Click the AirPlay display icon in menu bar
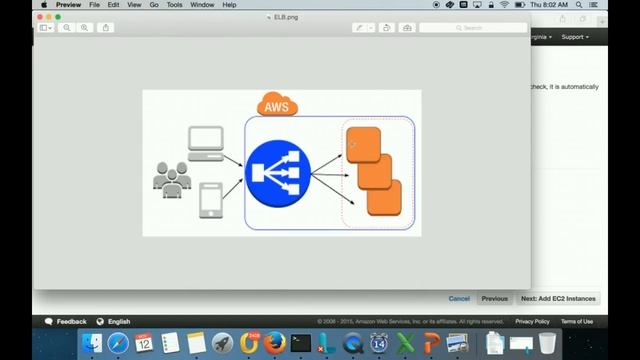This screenshot has height=360, width=640. pos(477,5)
